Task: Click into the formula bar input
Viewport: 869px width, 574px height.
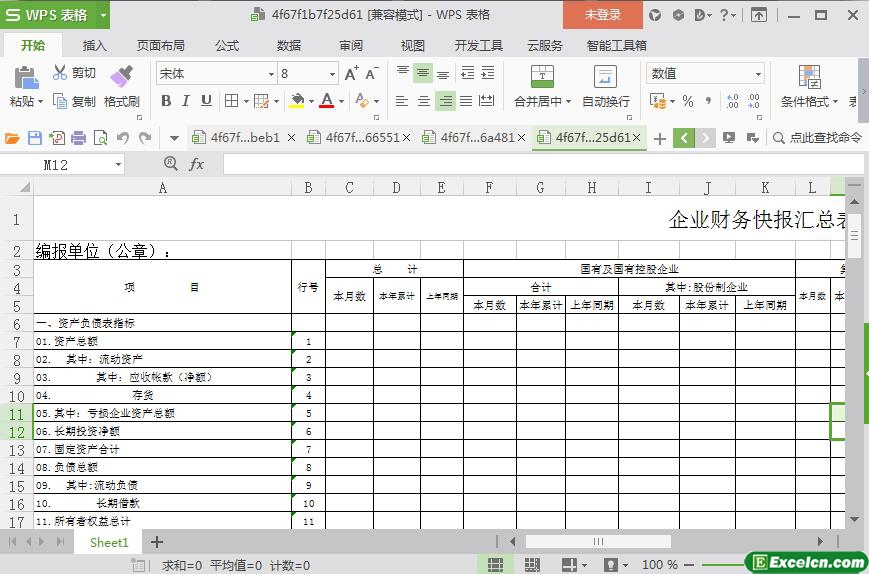Action: pos(544,164)
